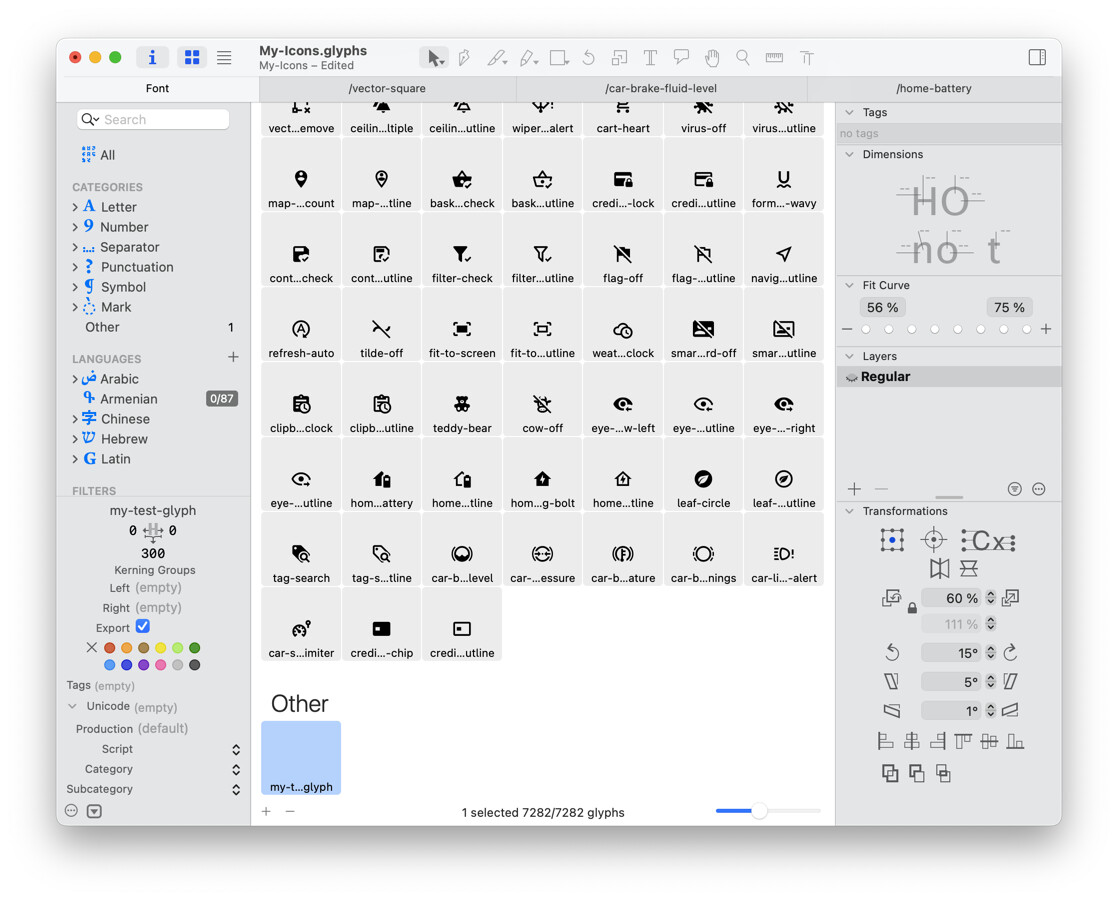Image resolution: width=1118 pixels, height=900 pixels.
Task: Open the /car-brake-fluid-level tab
Action: coord(661,88)
